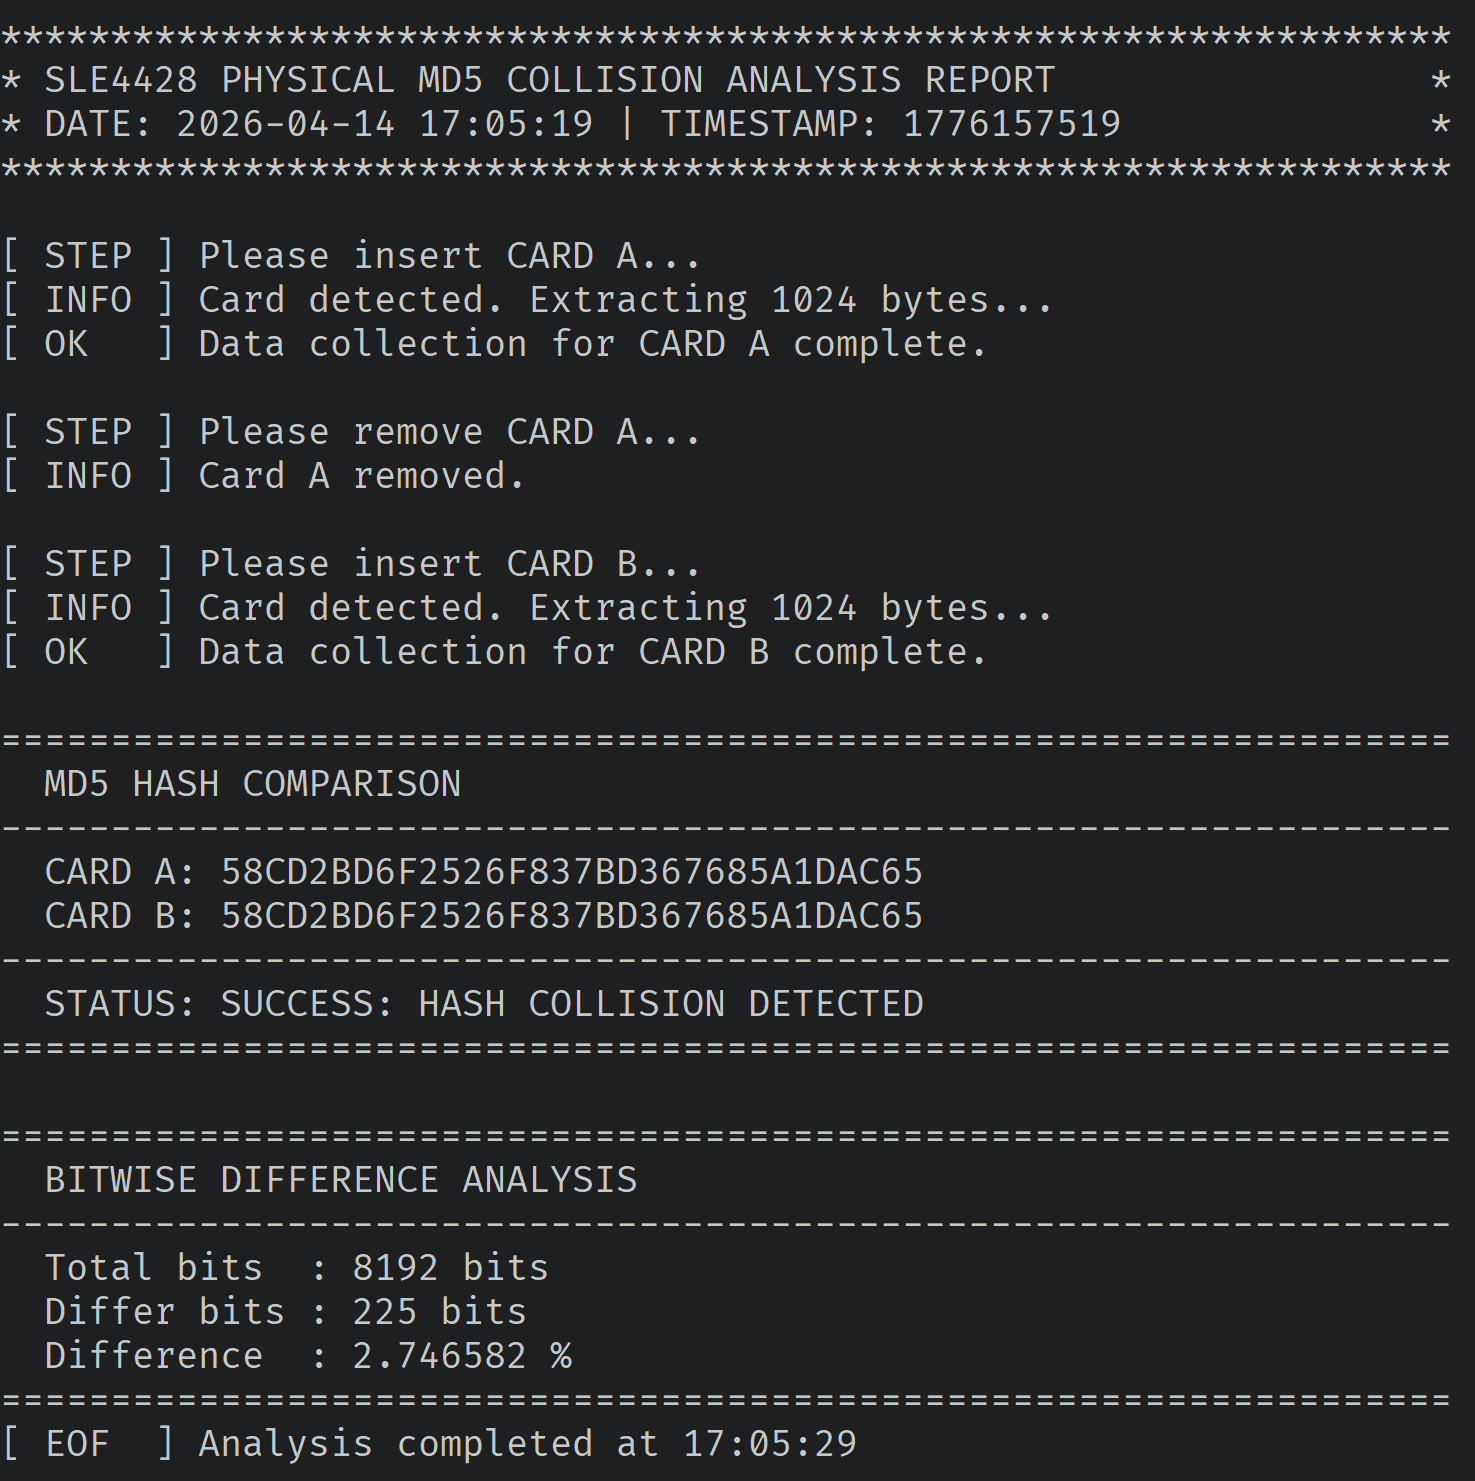Click the timestamp value 1776157519
1475x1481 pixels.
tap(1011, 124)
